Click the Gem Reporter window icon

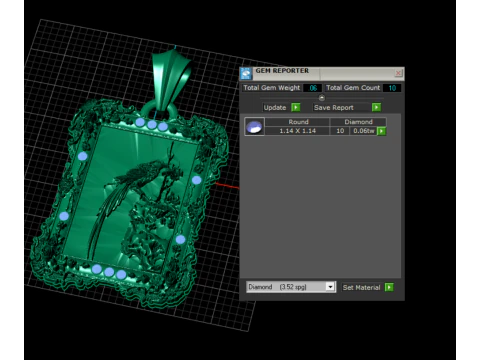pos(246,73)
